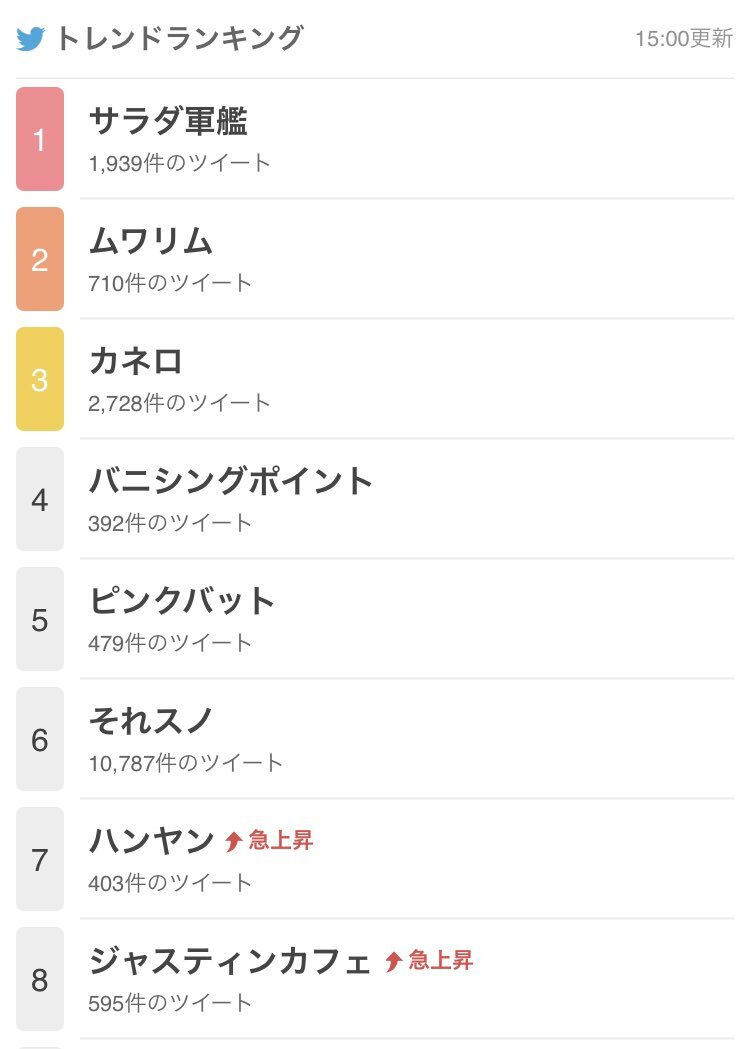Click the orange rank 2 badge

pos(40,259)
